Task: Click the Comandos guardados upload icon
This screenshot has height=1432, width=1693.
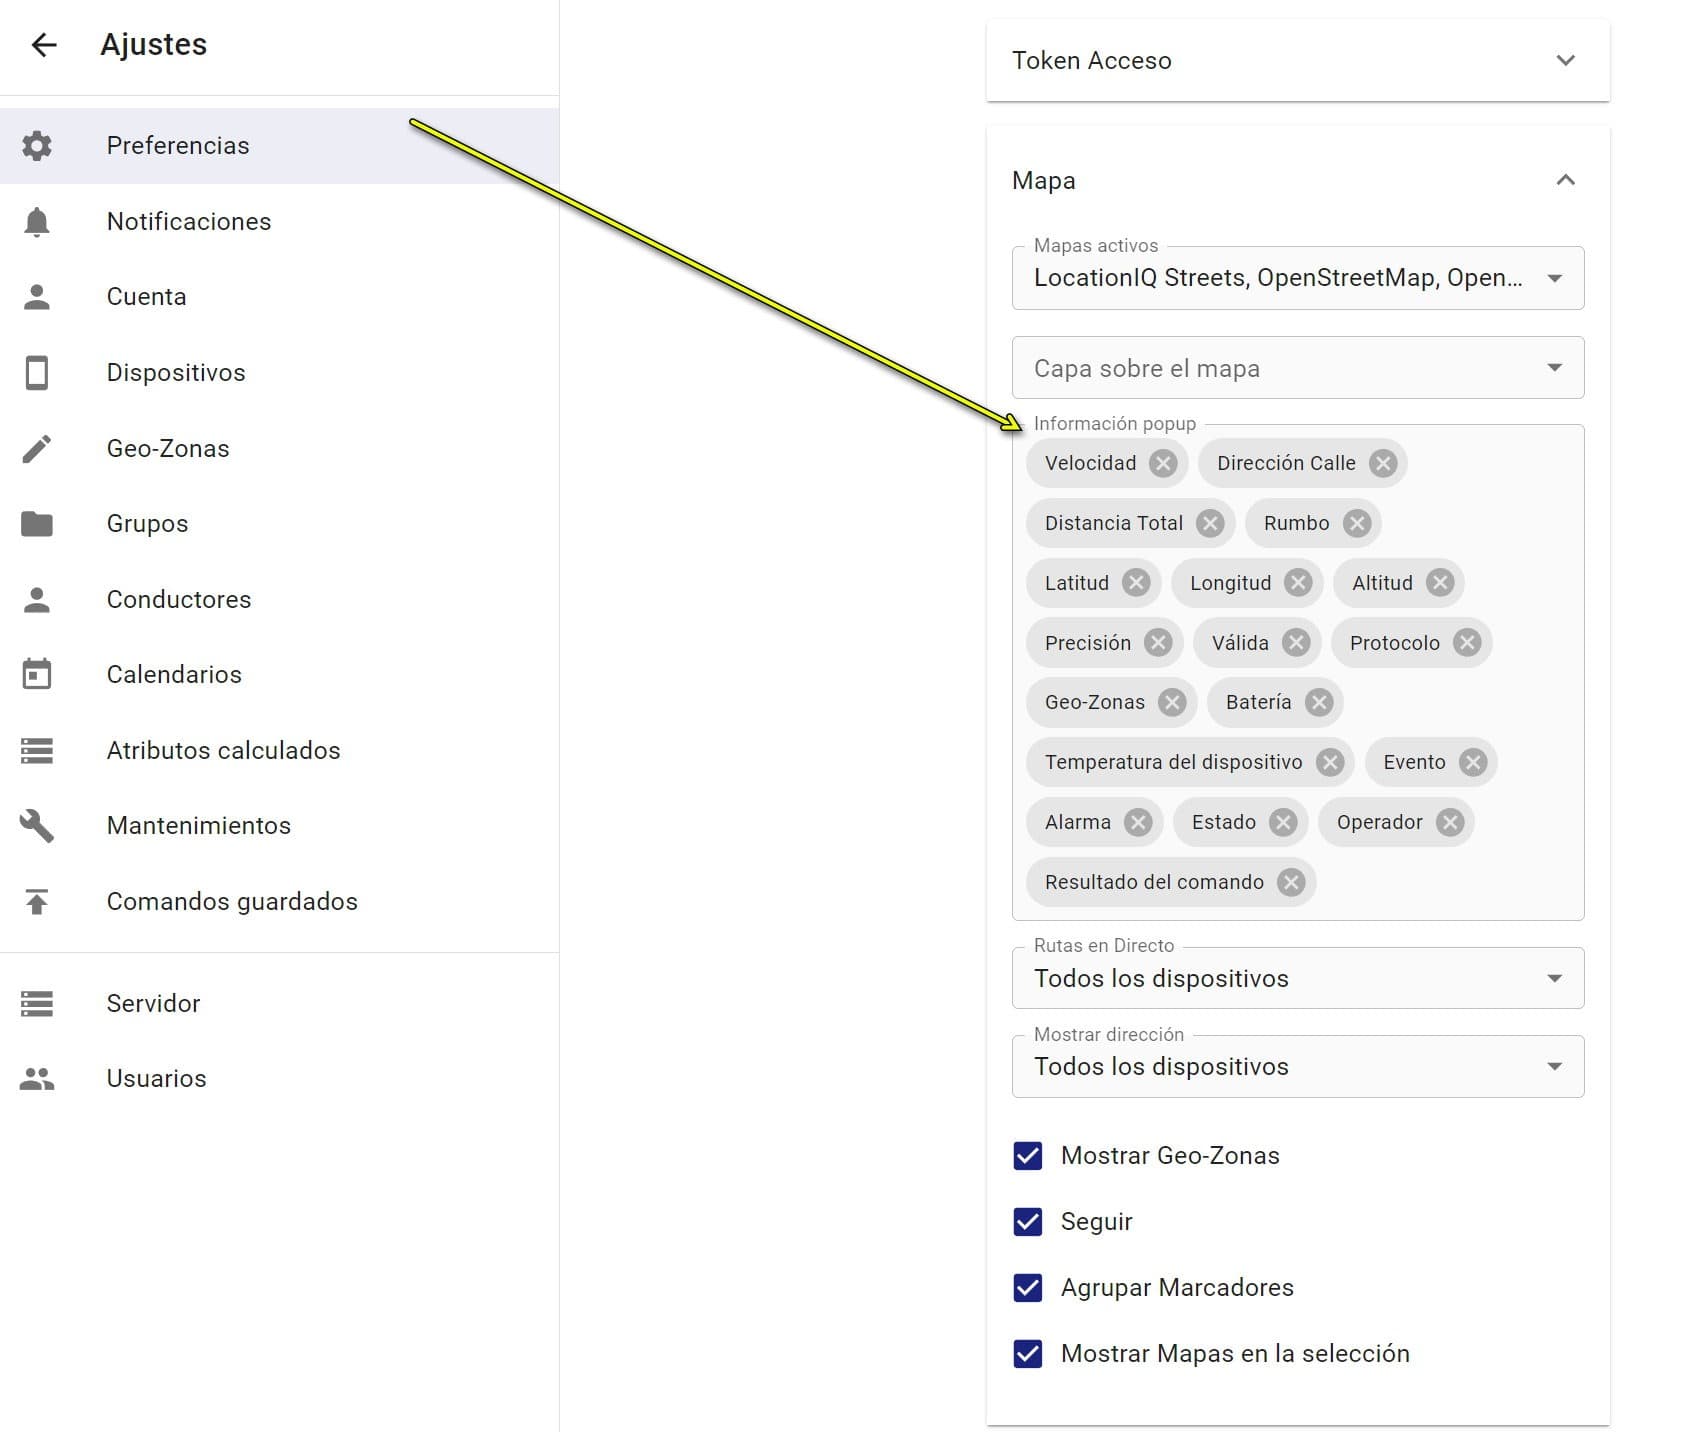Action: [x=37, y=902]
